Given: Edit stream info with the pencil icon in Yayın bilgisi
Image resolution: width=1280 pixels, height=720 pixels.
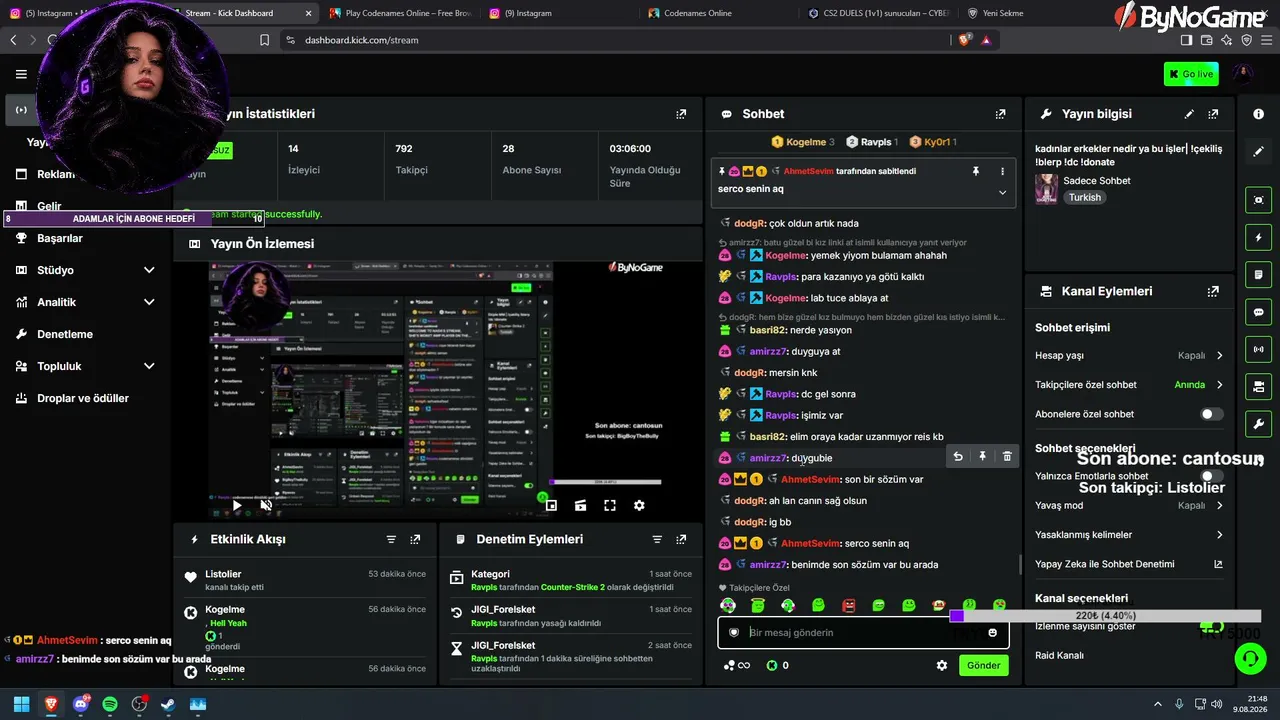Looking at the screenshot, I should pyautogui.click(x=1189, y=114).
